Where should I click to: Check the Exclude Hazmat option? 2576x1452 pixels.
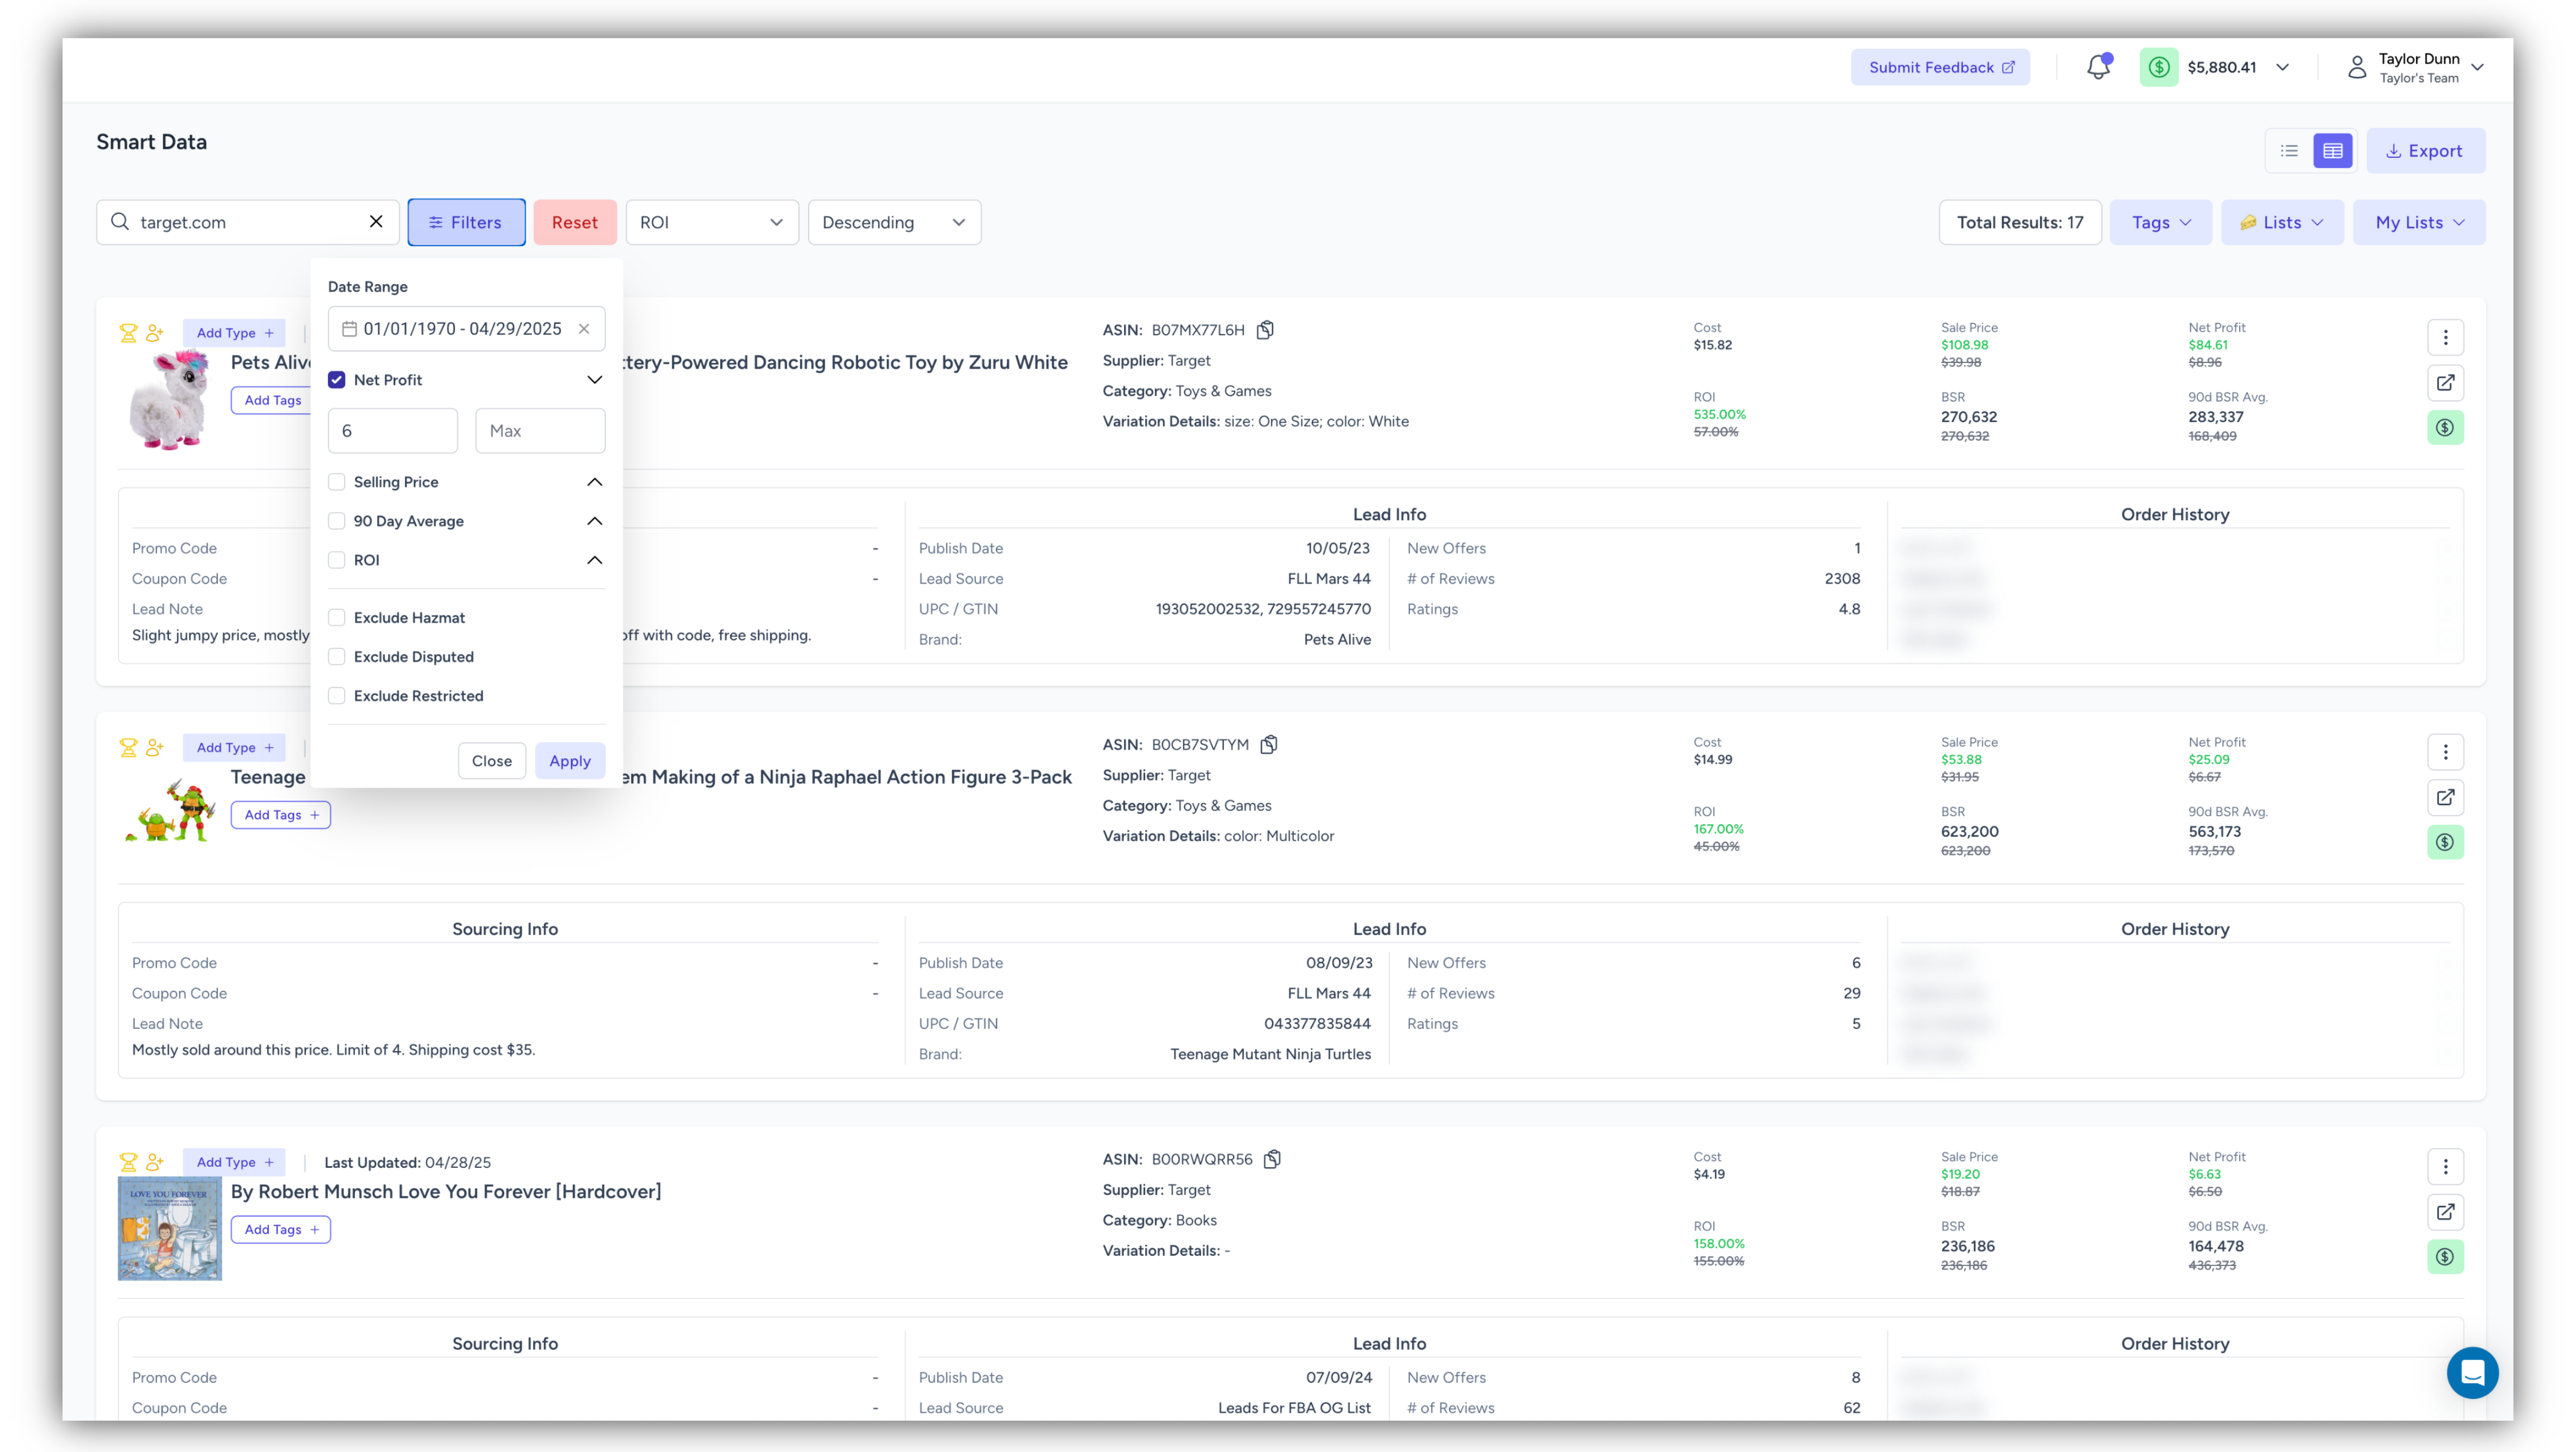pos(337,617)
